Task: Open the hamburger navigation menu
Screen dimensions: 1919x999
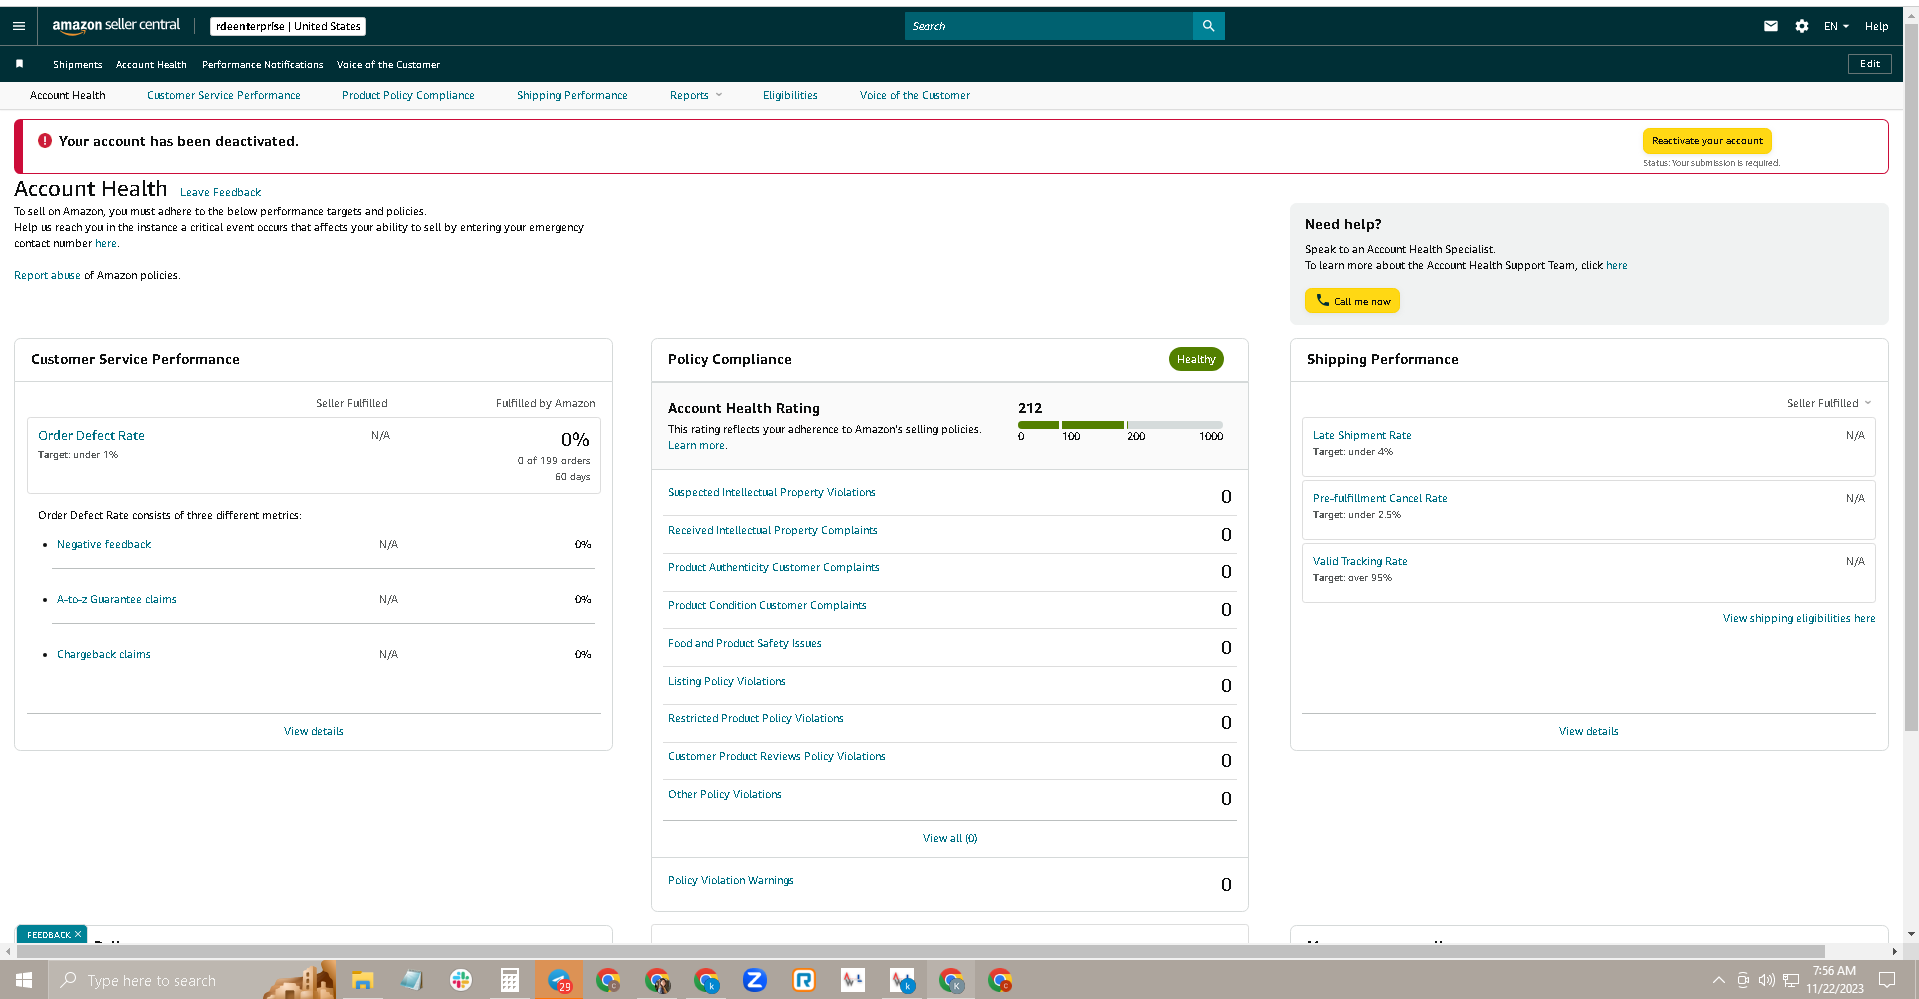Action: [x=19, y=26]
